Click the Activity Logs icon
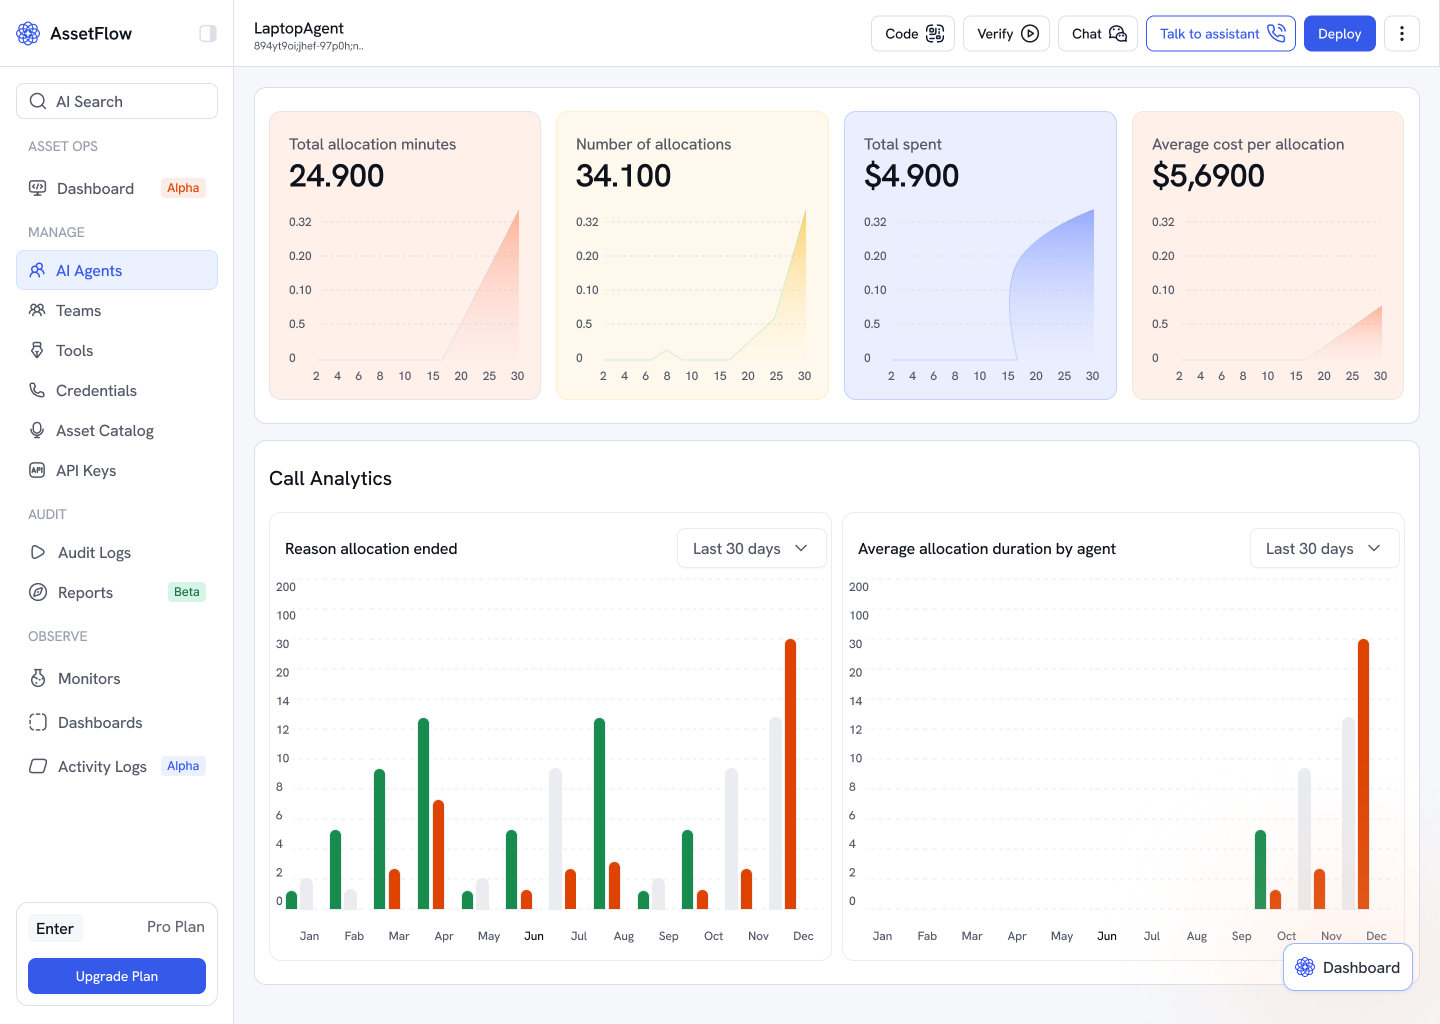The image size is (1440, 1024). coord(38,766)
